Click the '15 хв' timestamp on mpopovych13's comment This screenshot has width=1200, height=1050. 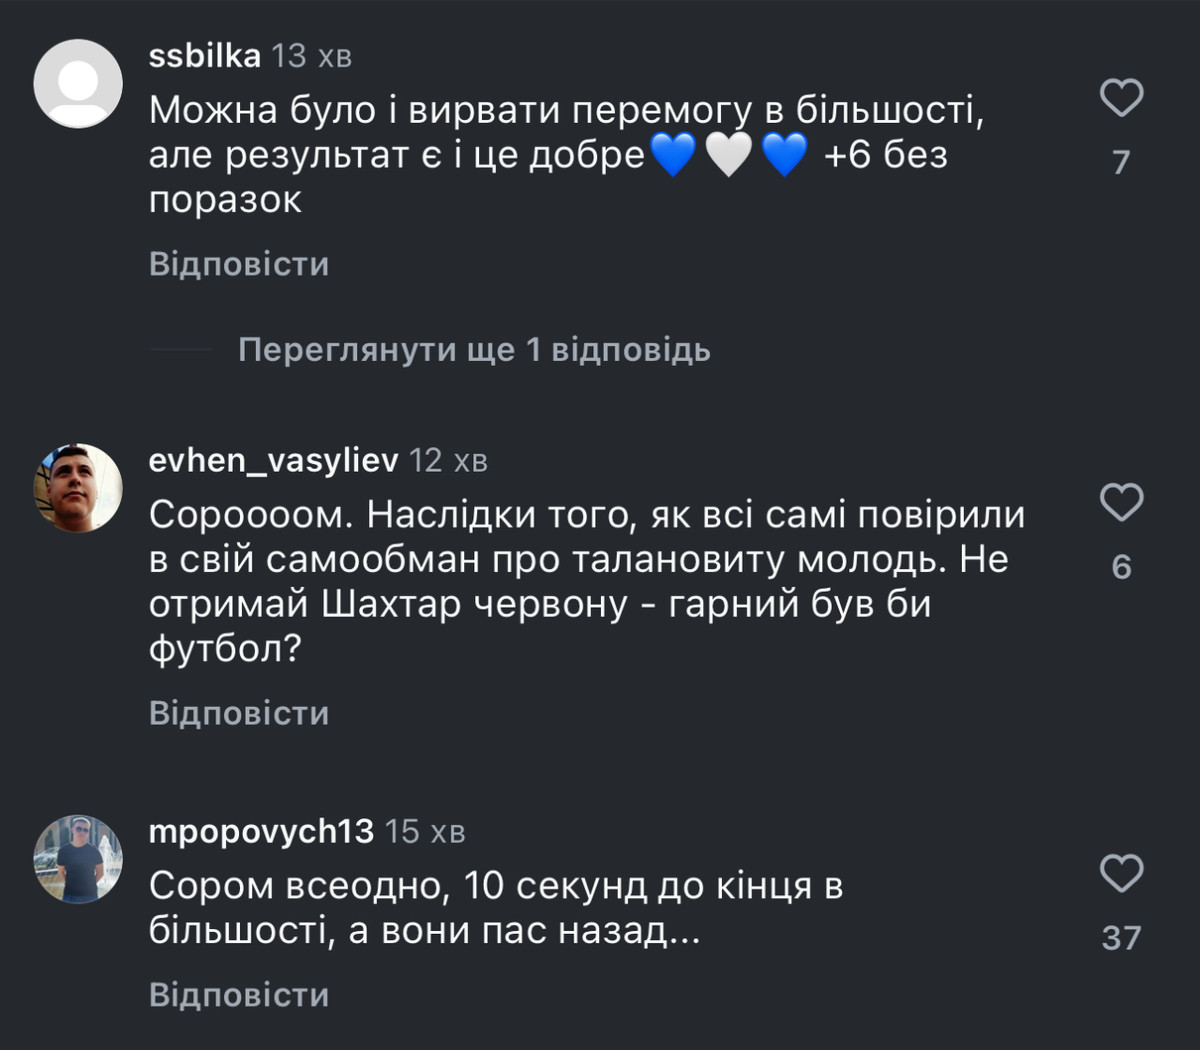(x=425, y=831)
